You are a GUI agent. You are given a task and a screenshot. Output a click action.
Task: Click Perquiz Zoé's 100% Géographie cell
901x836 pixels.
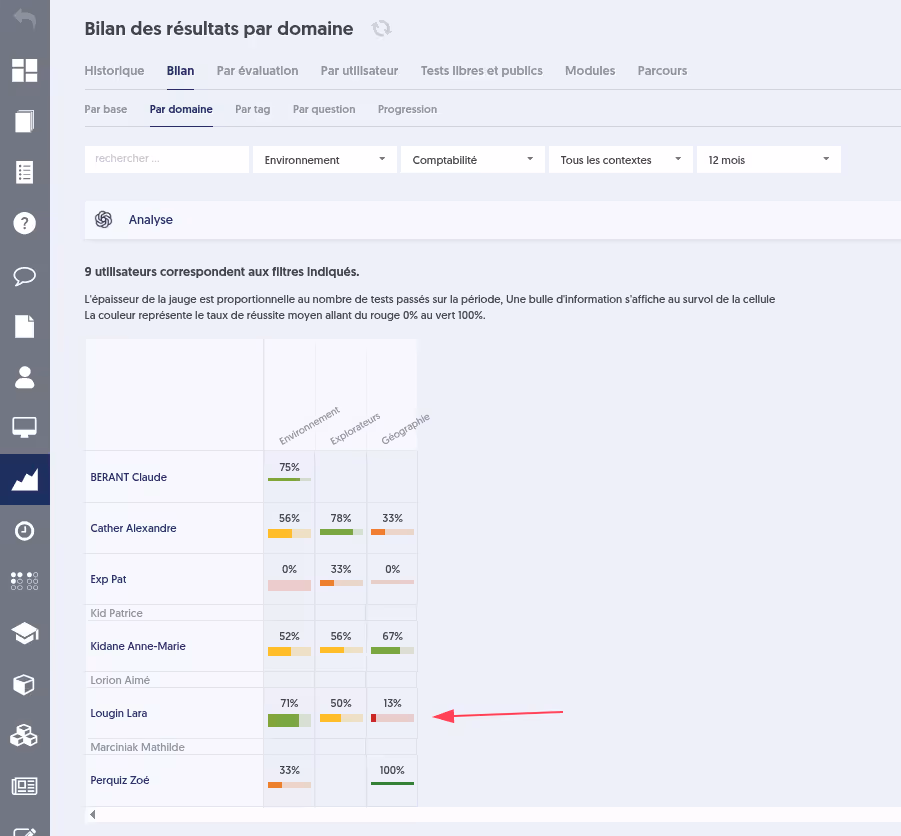point(392,780)
